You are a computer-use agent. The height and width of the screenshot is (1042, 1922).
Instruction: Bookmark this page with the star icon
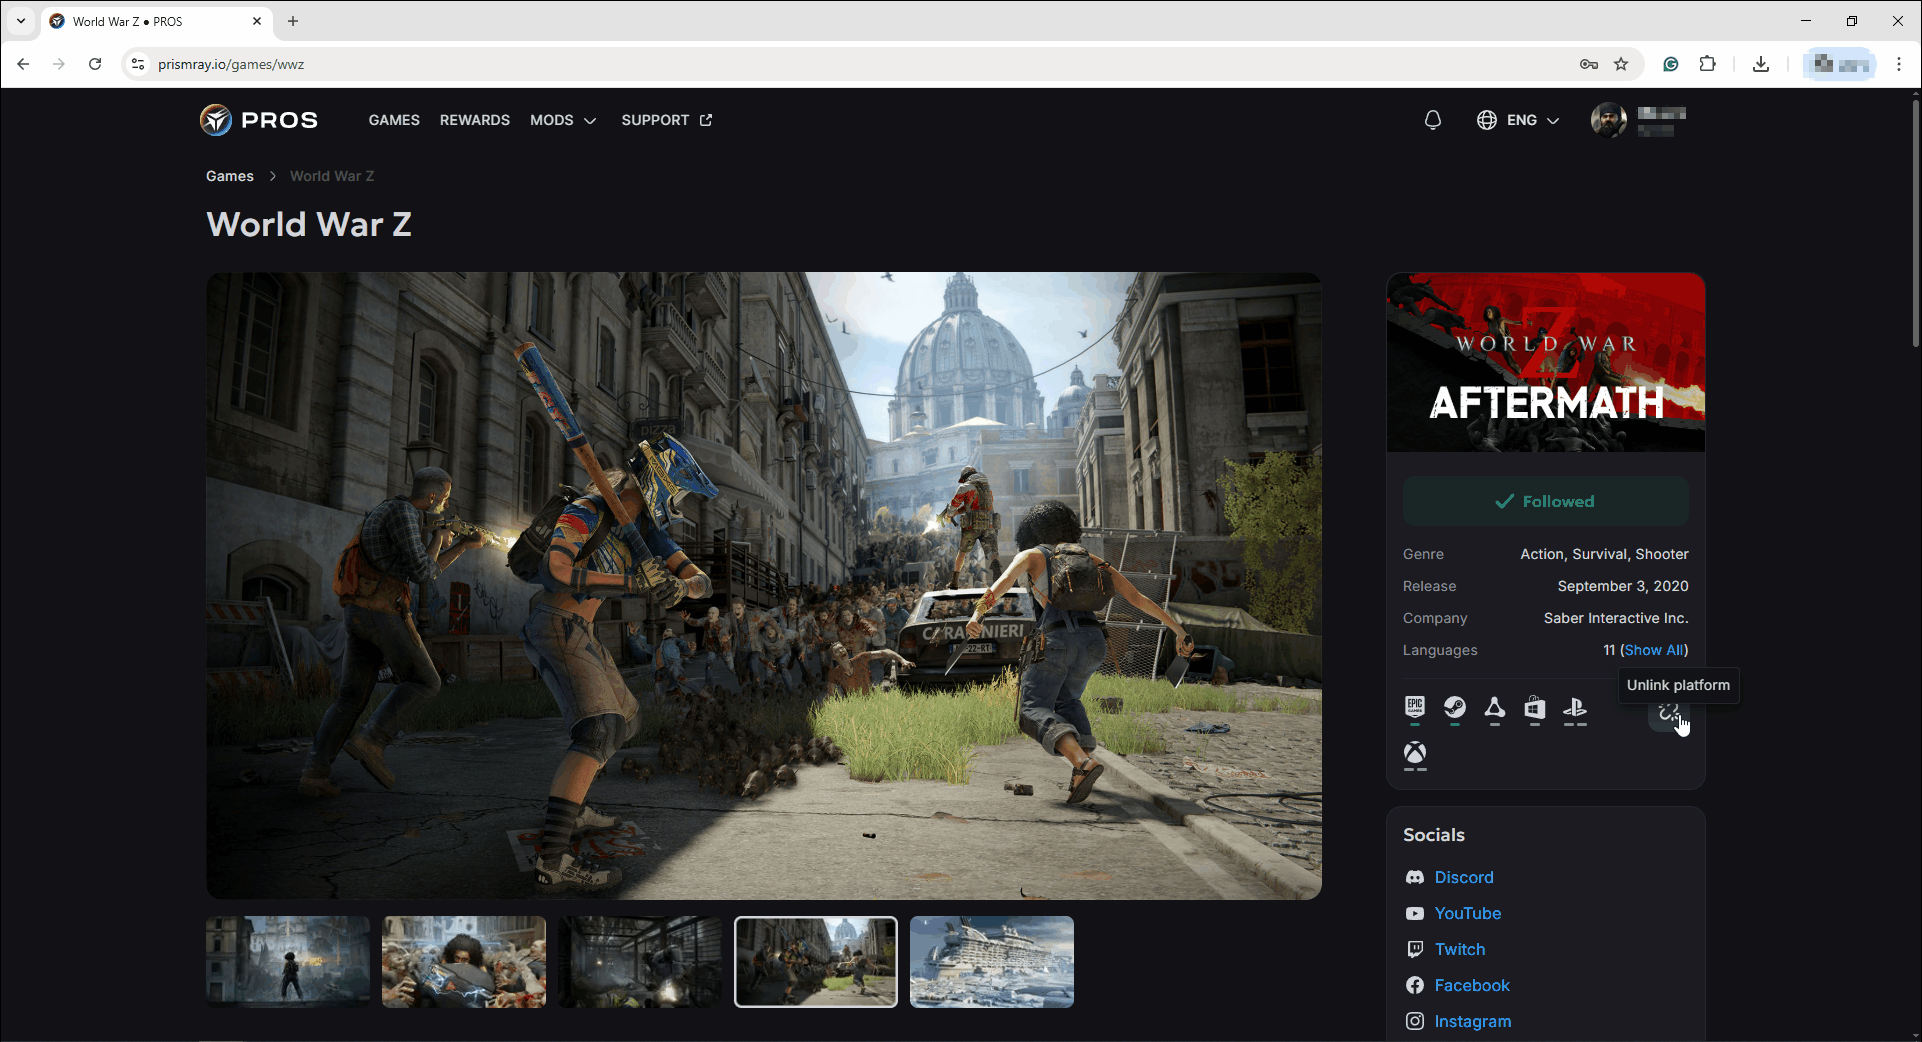[1621, 64]
